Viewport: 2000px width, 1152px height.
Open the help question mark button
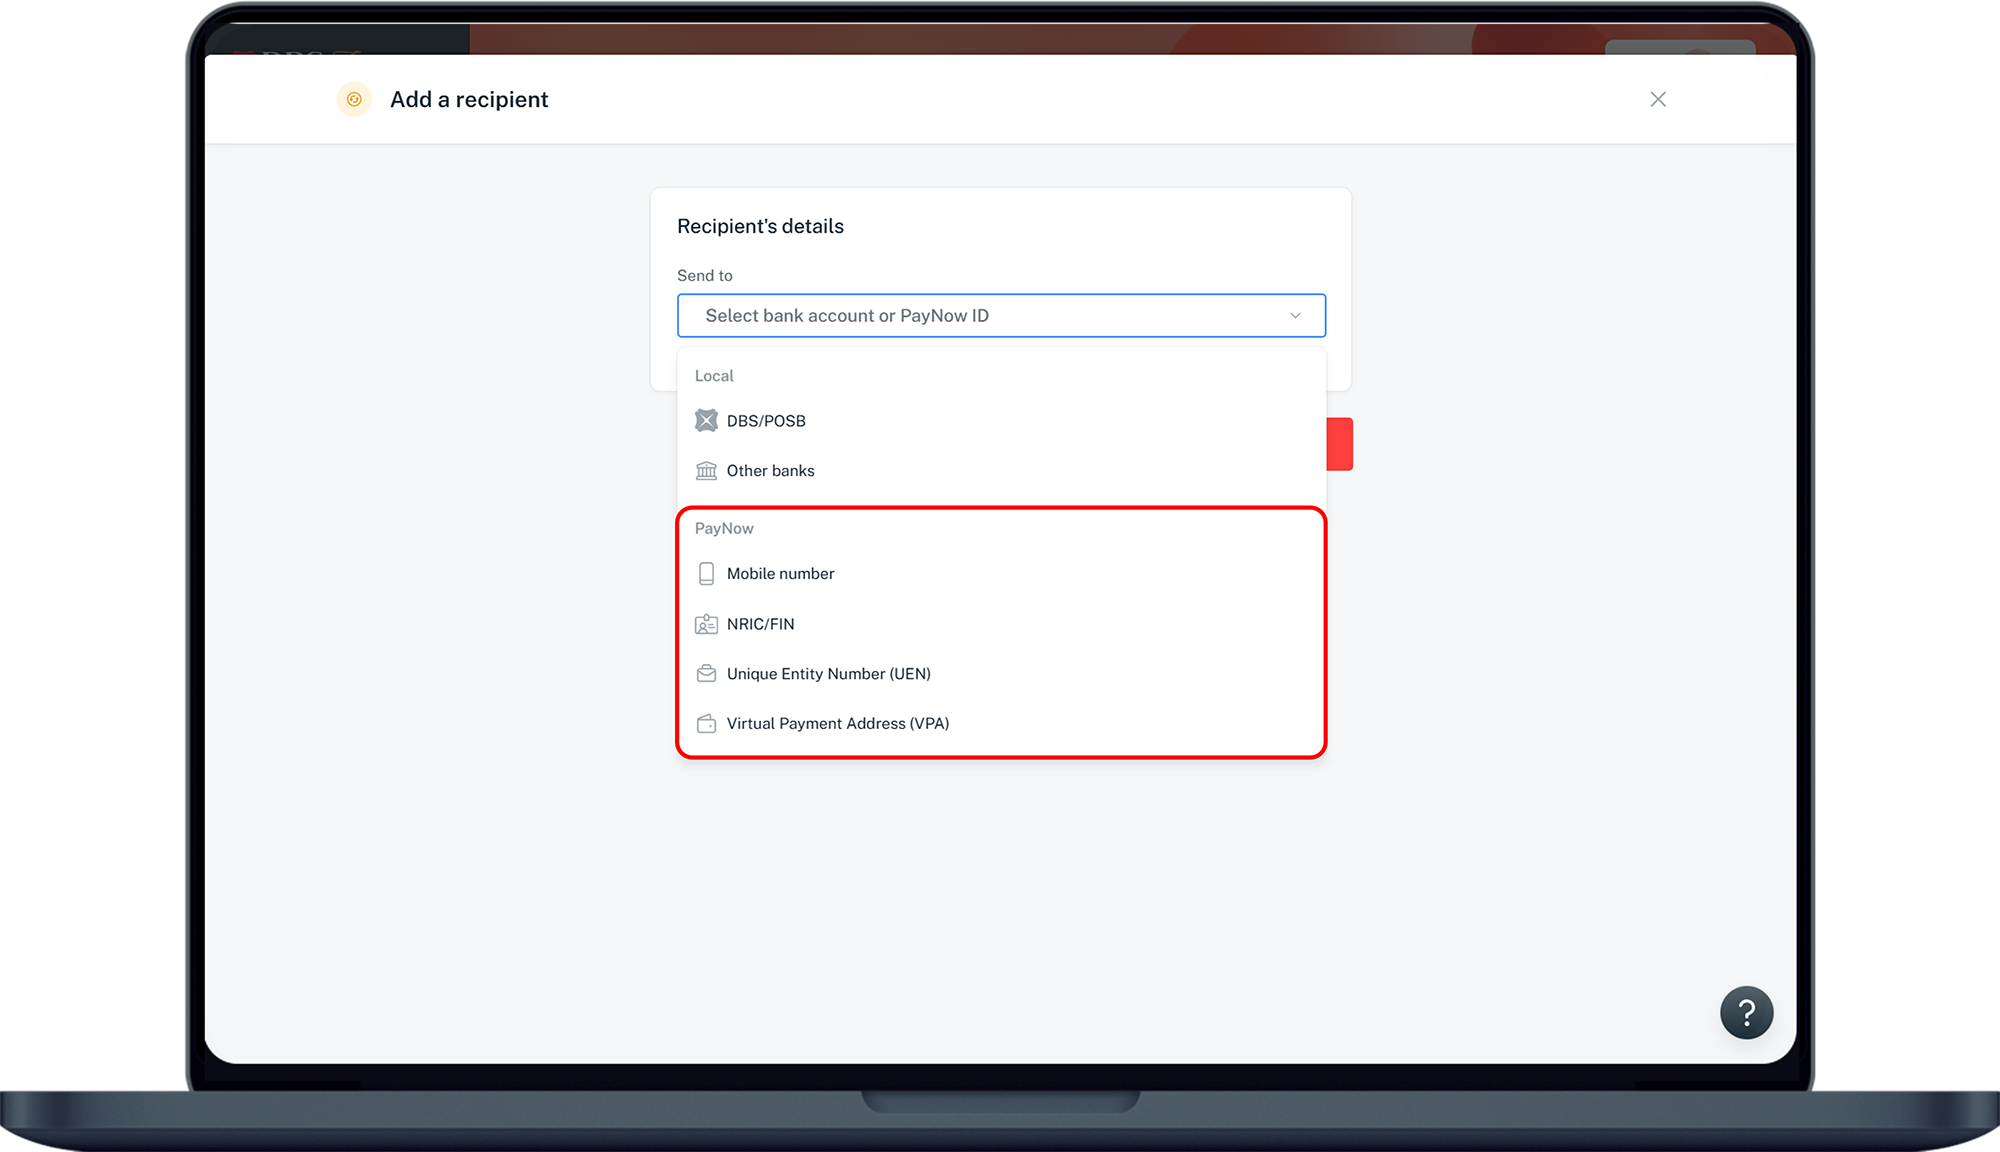pos(1746,1013)
